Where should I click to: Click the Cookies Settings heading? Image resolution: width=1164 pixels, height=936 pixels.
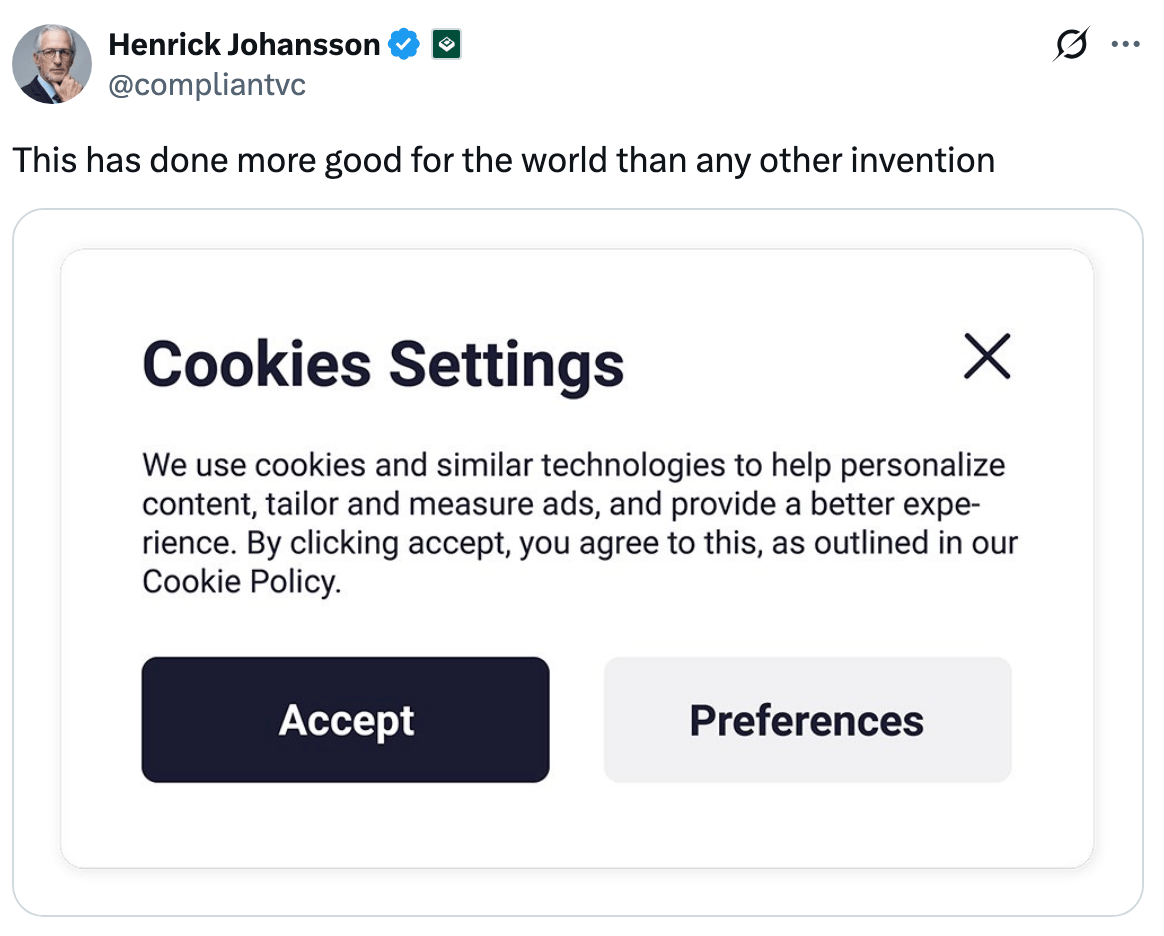click(x=383, y=363)
